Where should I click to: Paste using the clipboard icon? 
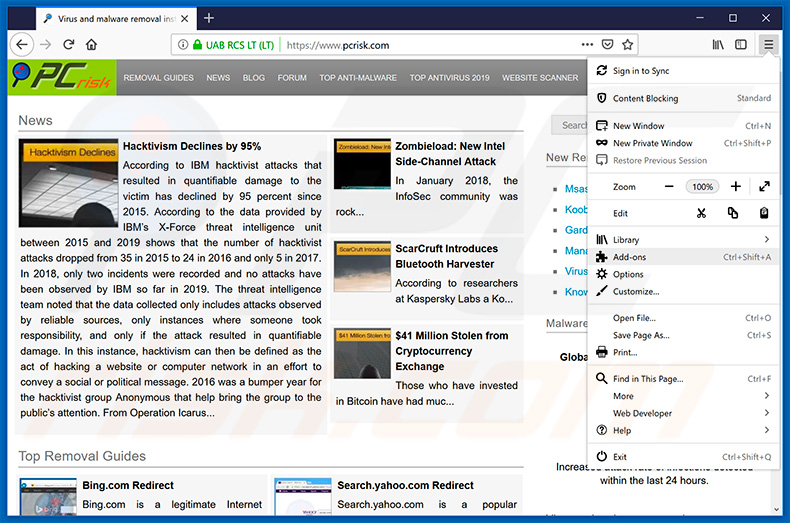coord(764,214)
